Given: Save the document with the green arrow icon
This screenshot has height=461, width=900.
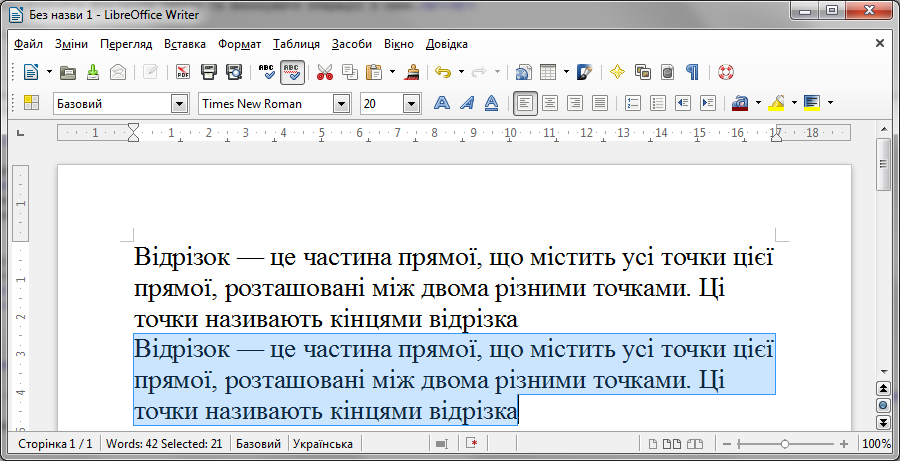Looking at the screenshot, I should [x=92, y=72].
